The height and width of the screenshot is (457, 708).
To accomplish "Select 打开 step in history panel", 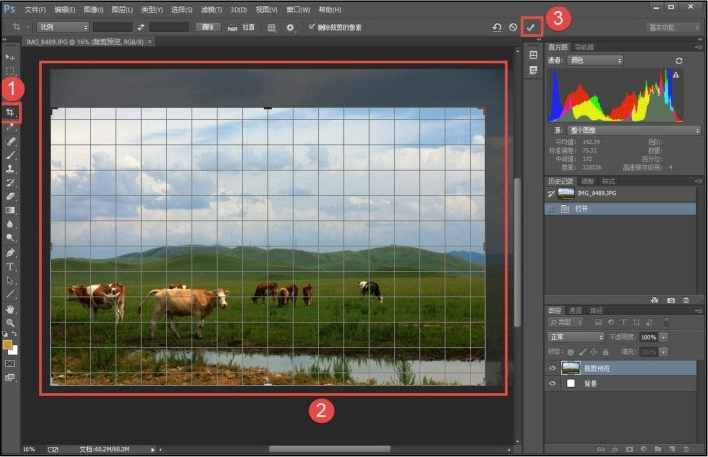I will coord(583,209).
